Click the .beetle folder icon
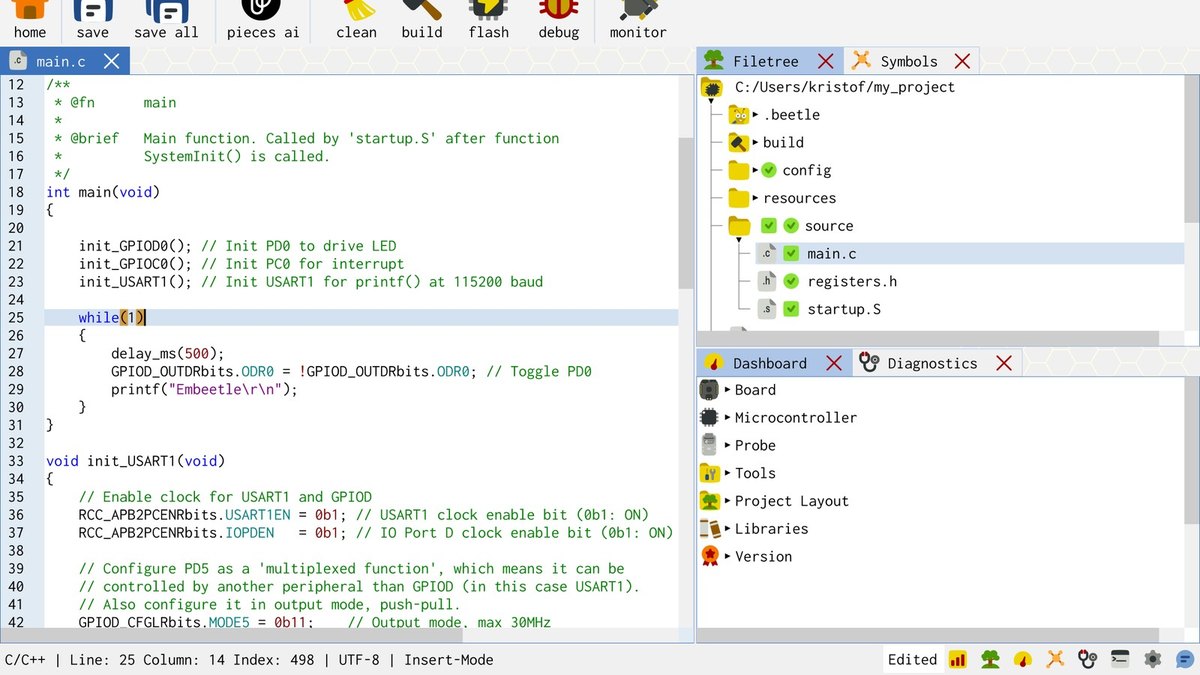The image size is (1200, 675). pos(739,115)
